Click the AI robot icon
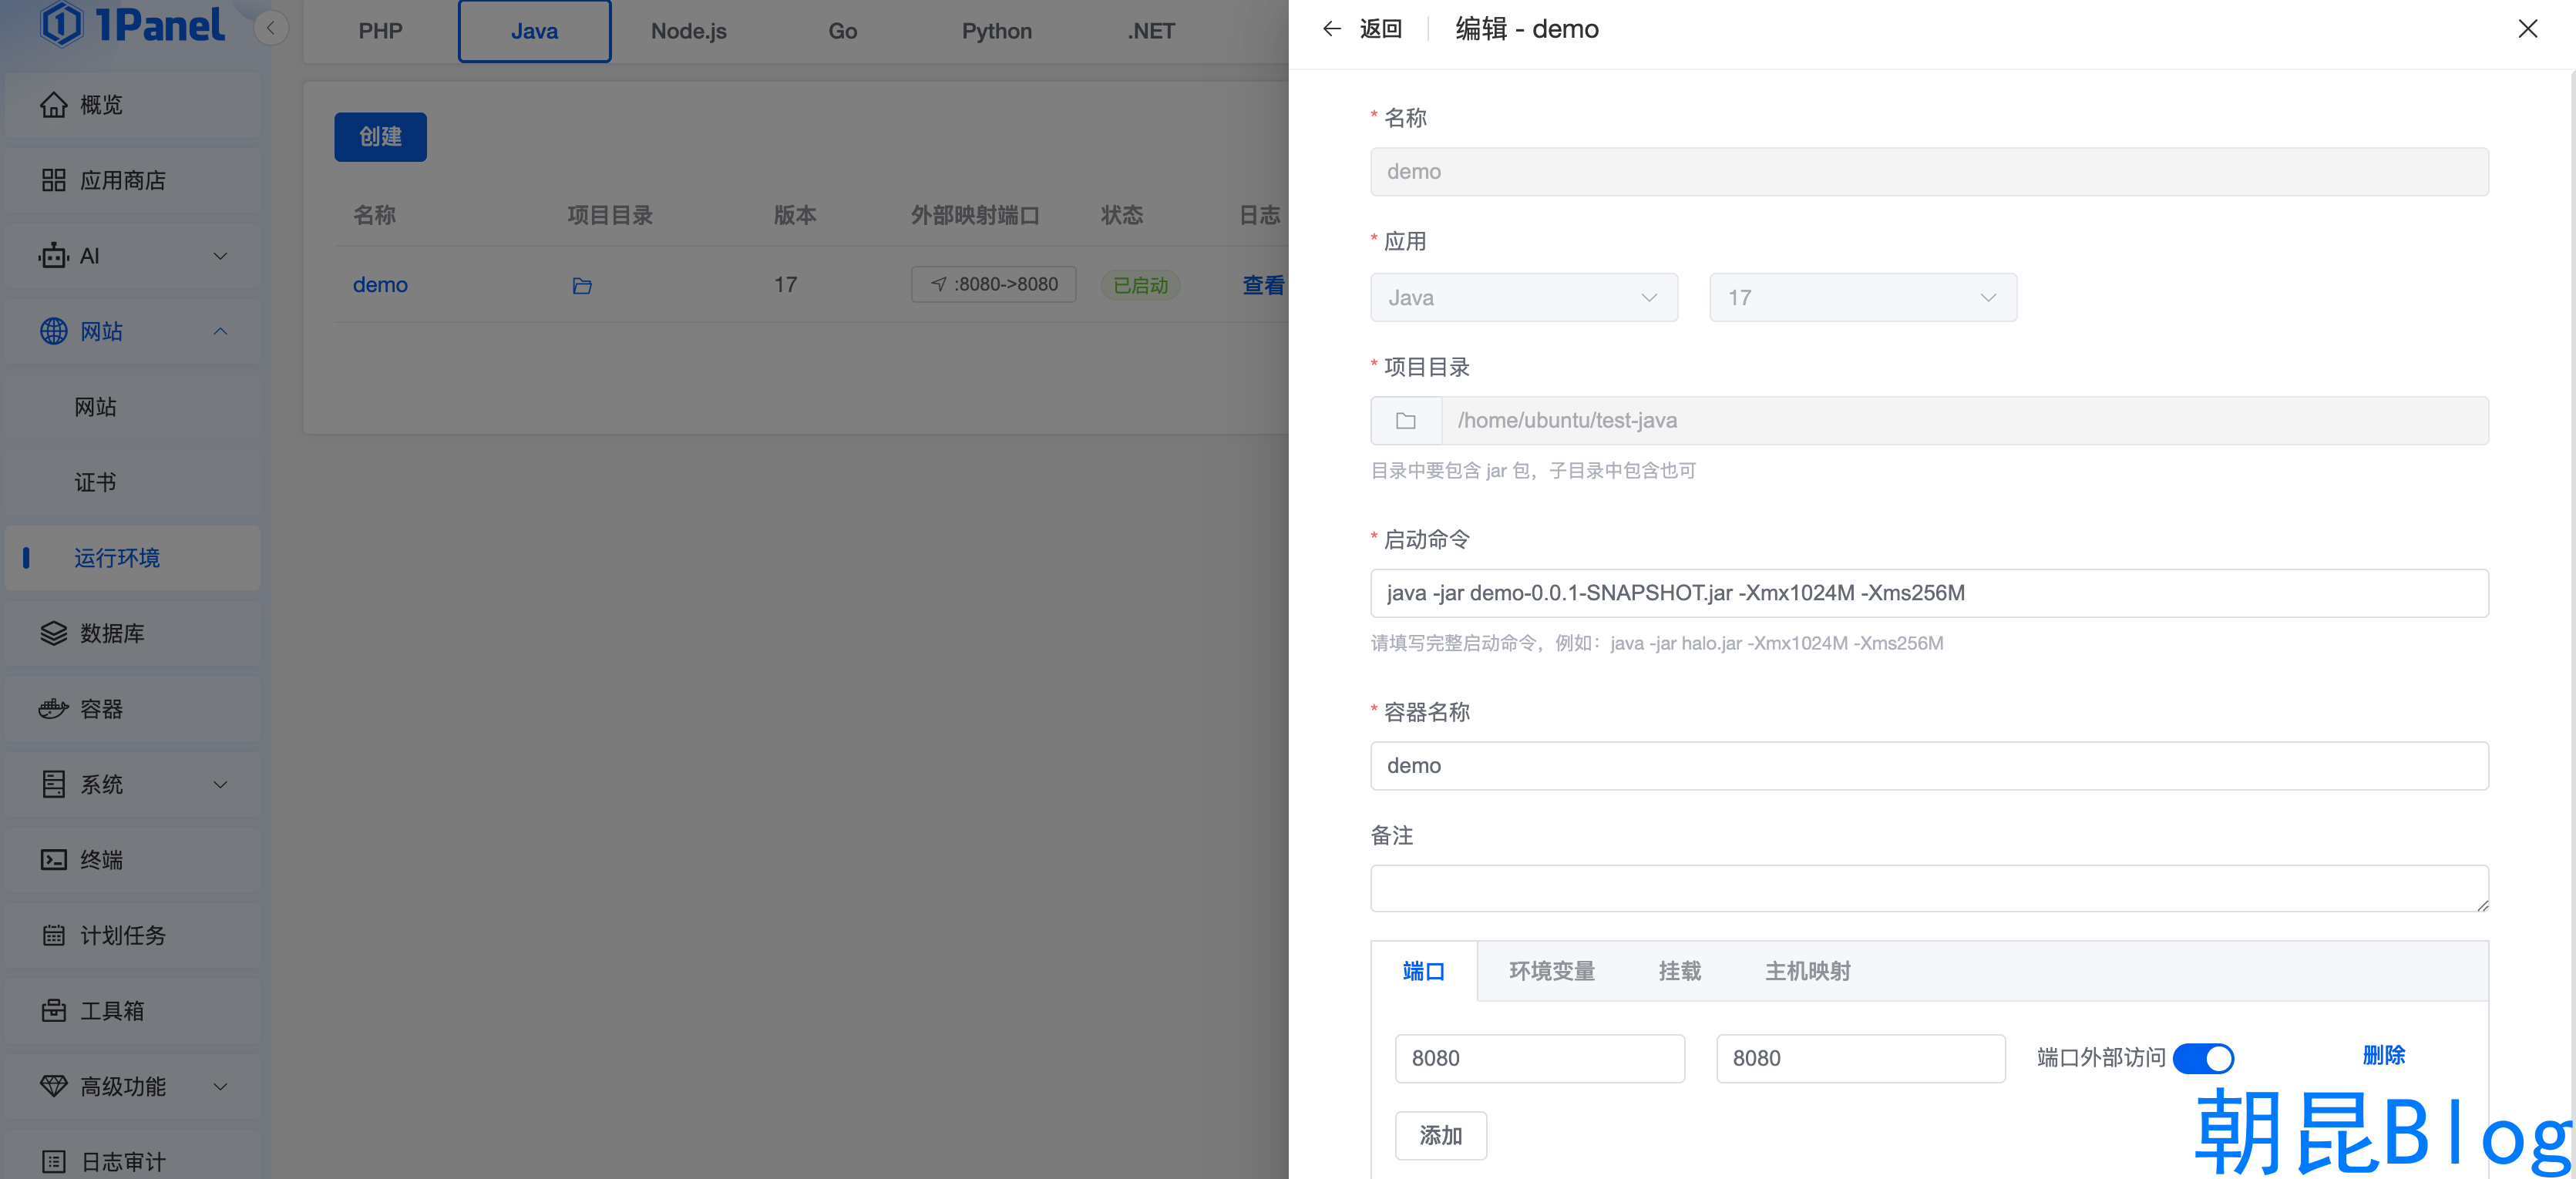 coord(54,256)
